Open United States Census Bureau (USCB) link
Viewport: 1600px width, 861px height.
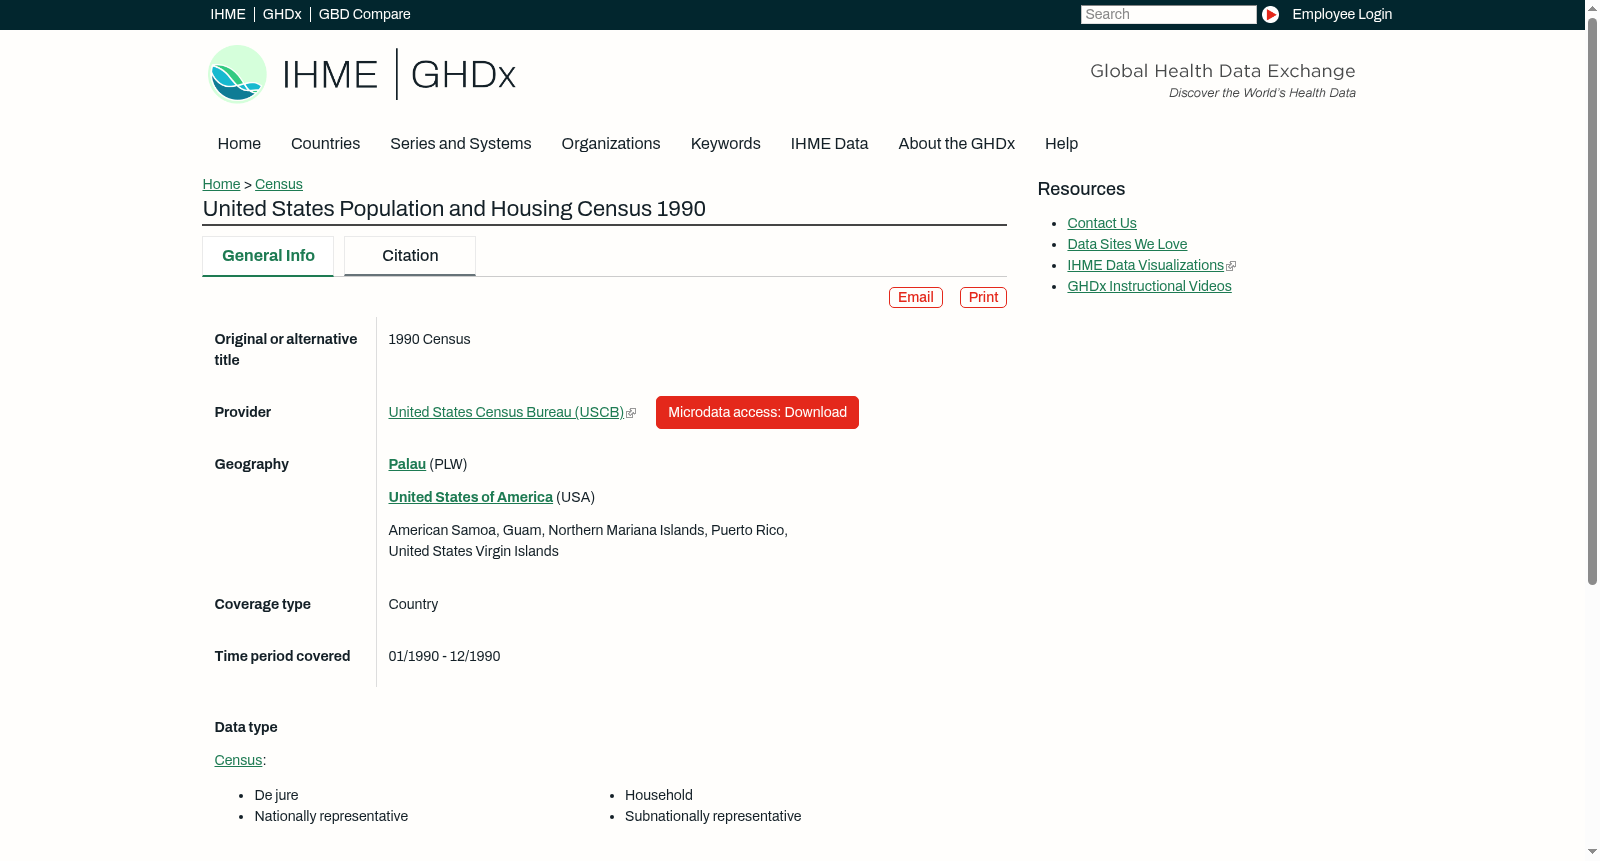coord(506,413)
